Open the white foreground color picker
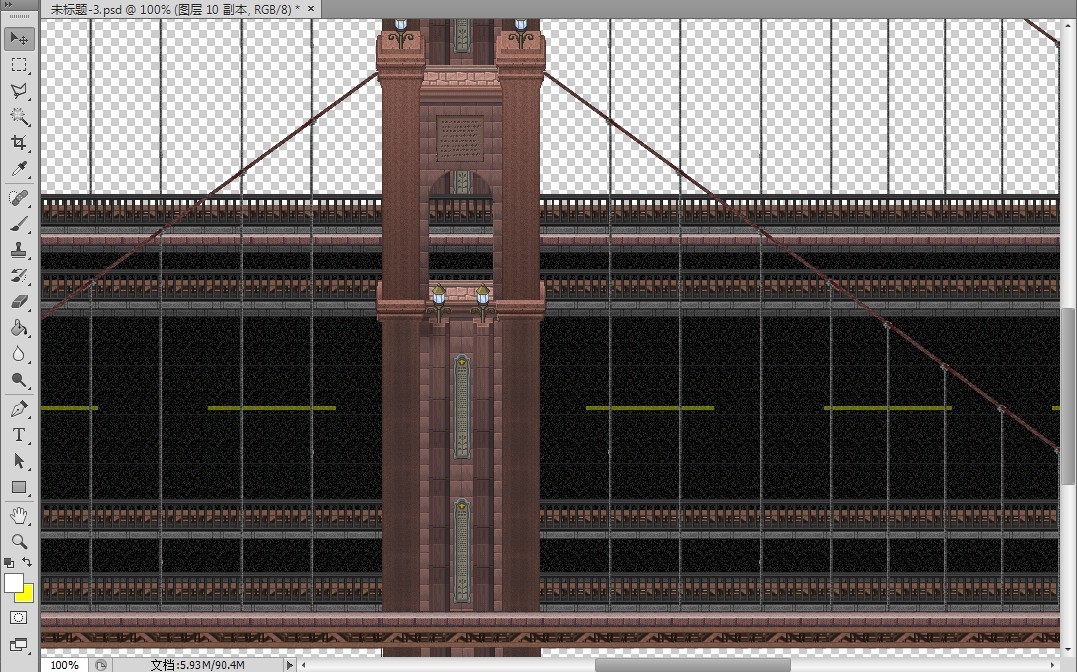The width and height of the screenshot is (1077, 672). pos(13,583)
